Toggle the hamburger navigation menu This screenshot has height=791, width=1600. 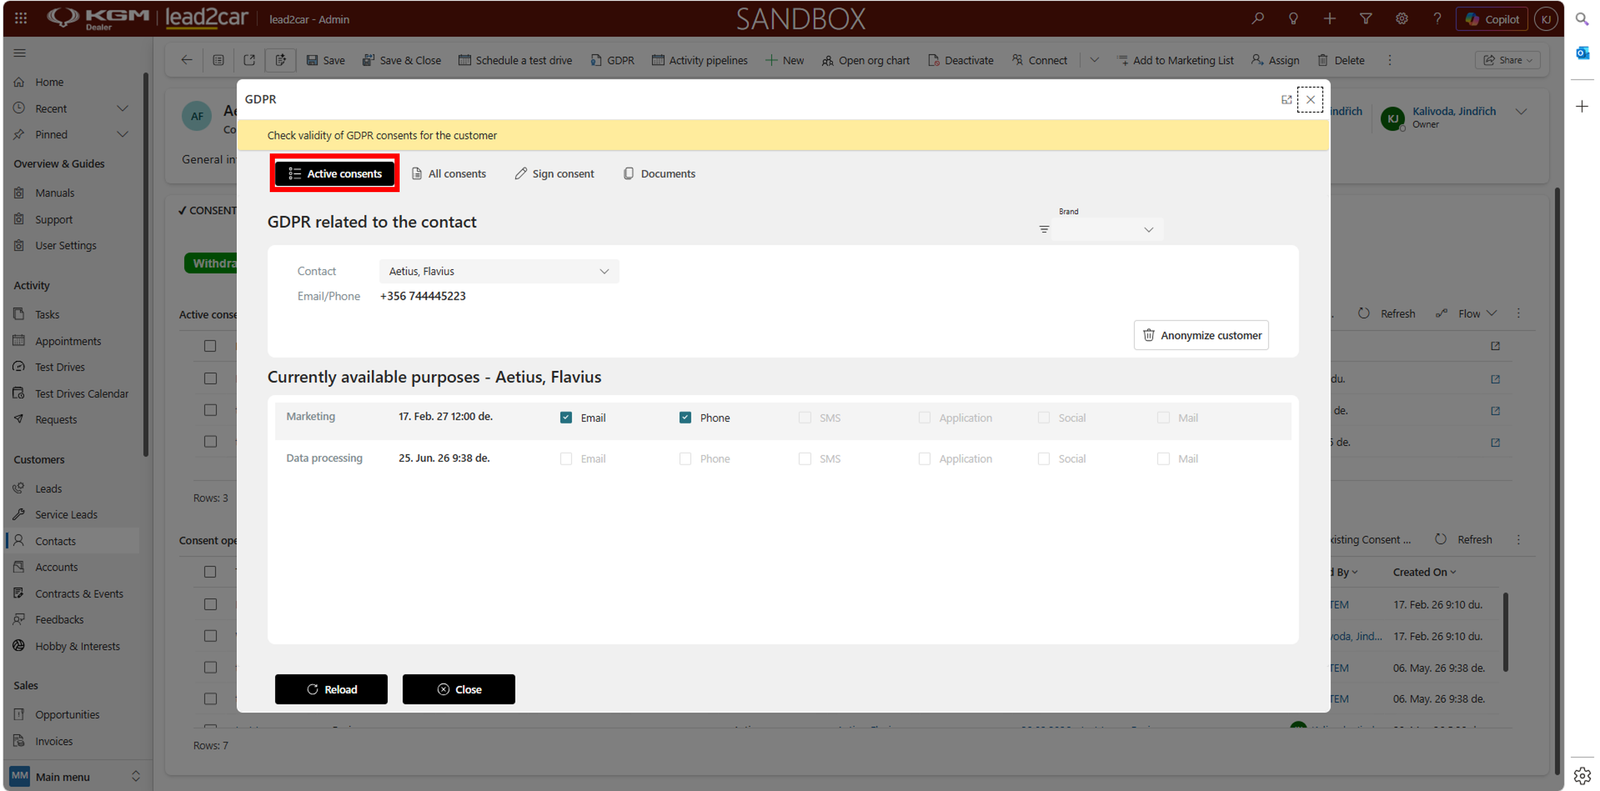pyautogui.click(x=20, y=53)
